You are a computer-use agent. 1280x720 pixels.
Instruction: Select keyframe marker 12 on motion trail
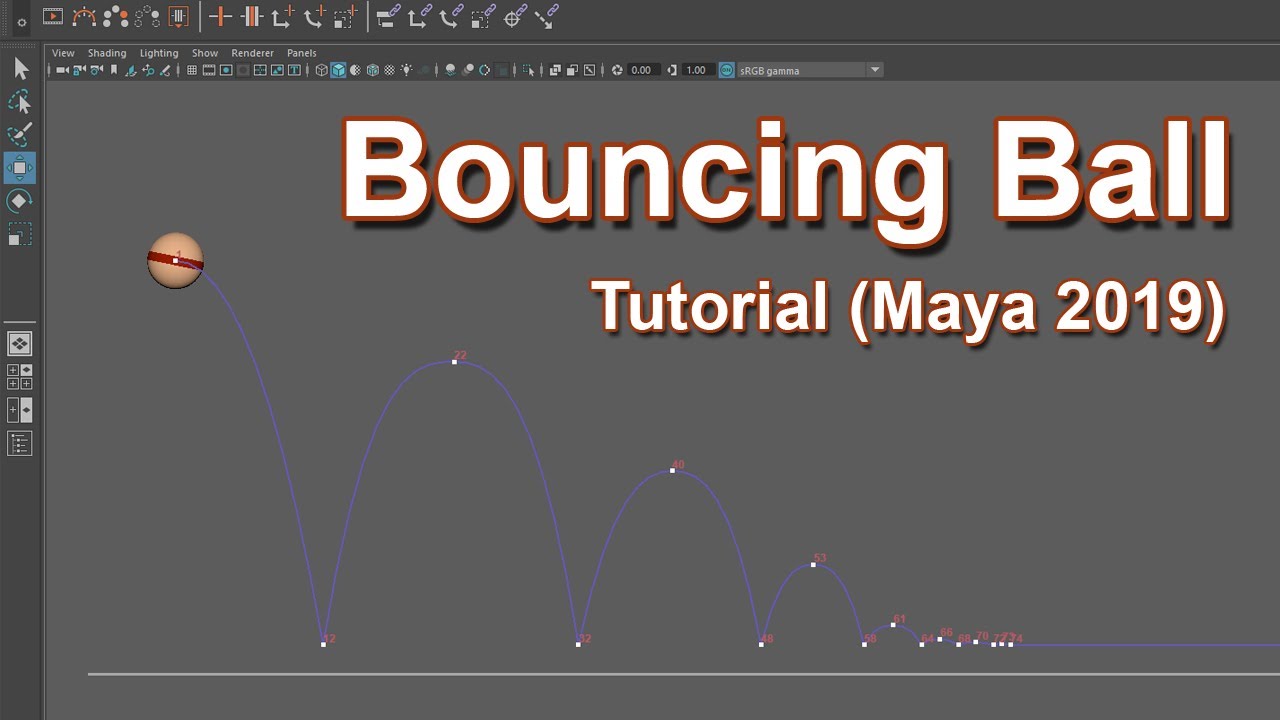324,645
